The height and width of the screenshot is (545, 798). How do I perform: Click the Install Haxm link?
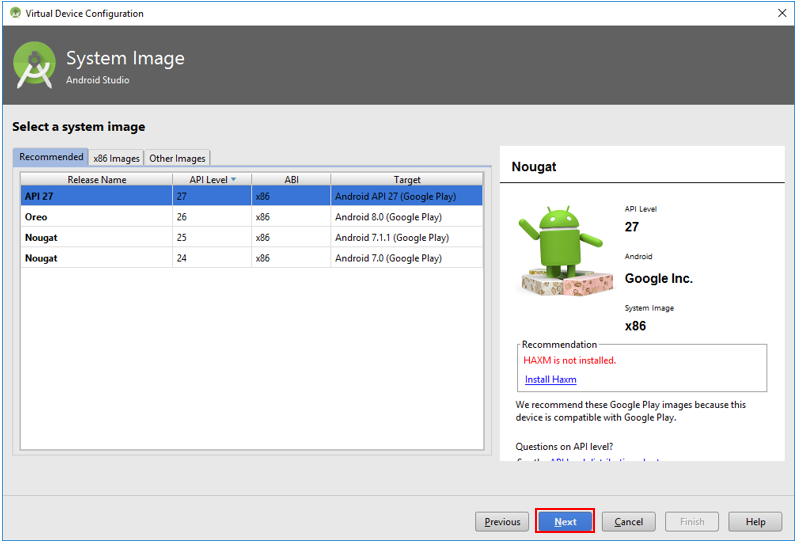[551, 379]
